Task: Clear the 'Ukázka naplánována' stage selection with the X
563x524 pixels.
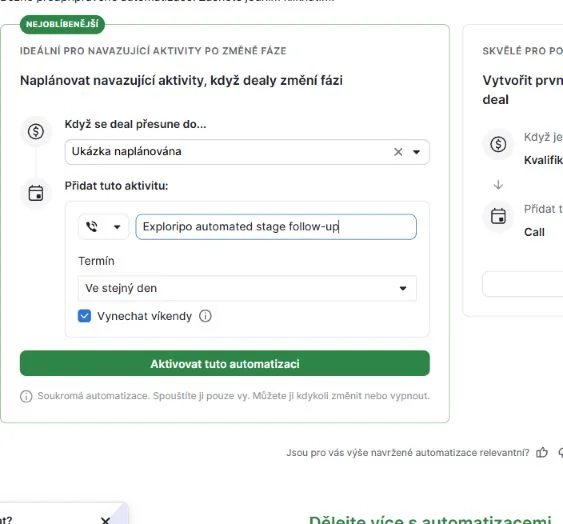Action: [x=398, y=152]
